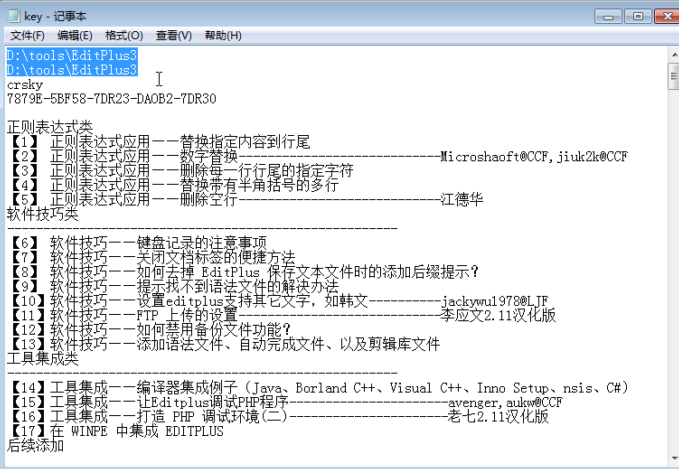
Task: Click line 【4】 替换带有半角括号的多行
Action: (x=173, y=185)
